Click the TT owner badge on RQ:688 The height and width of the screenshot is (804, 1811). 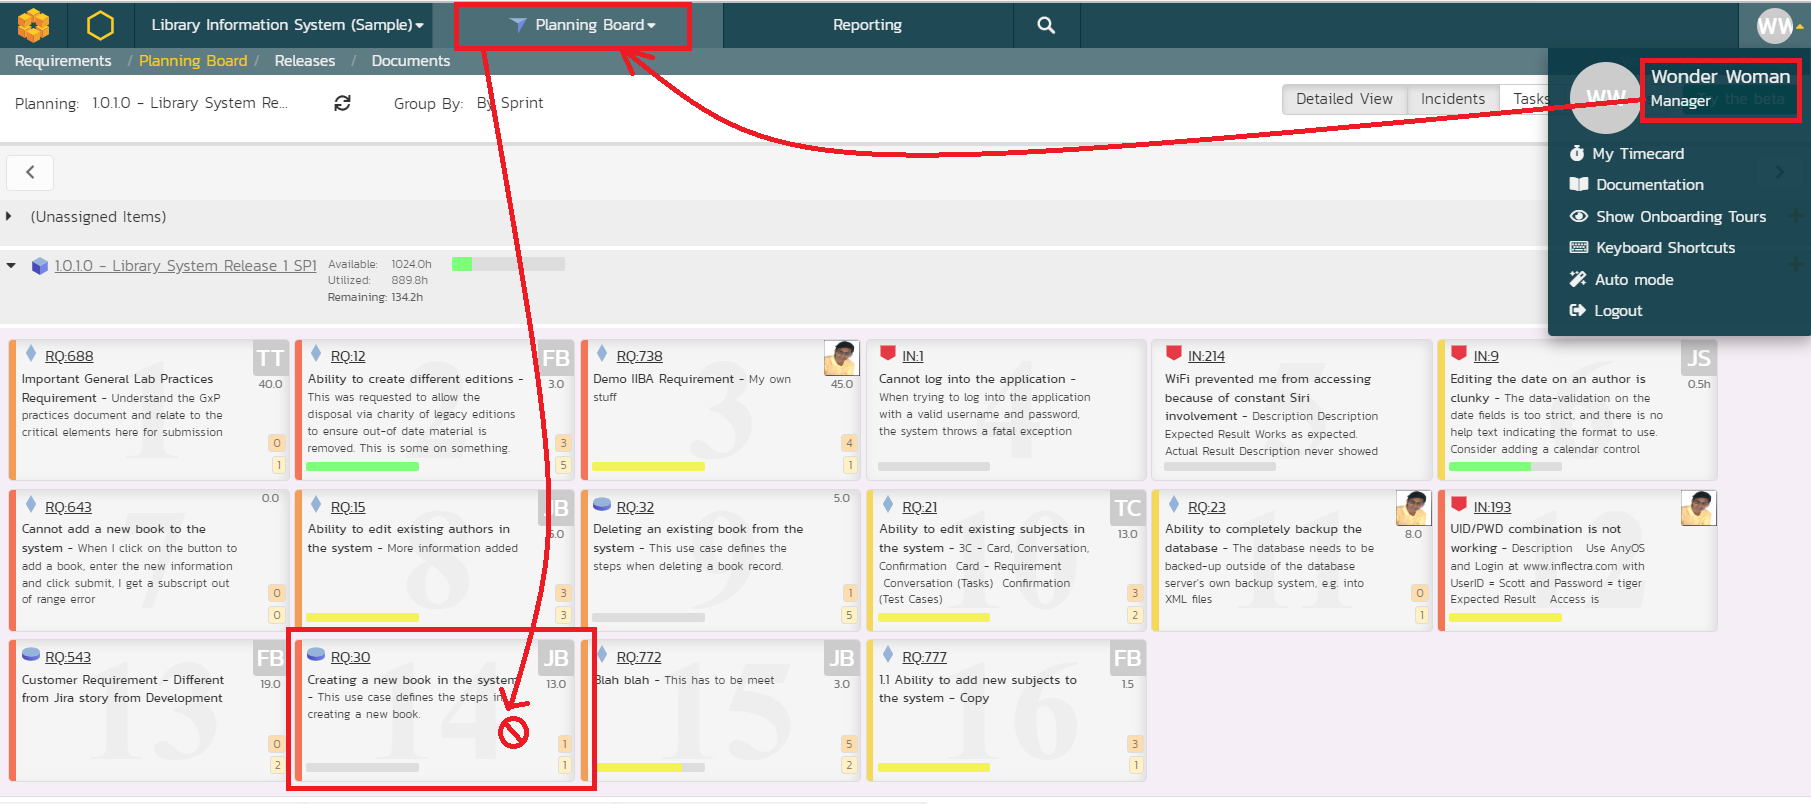click(270, 358)
